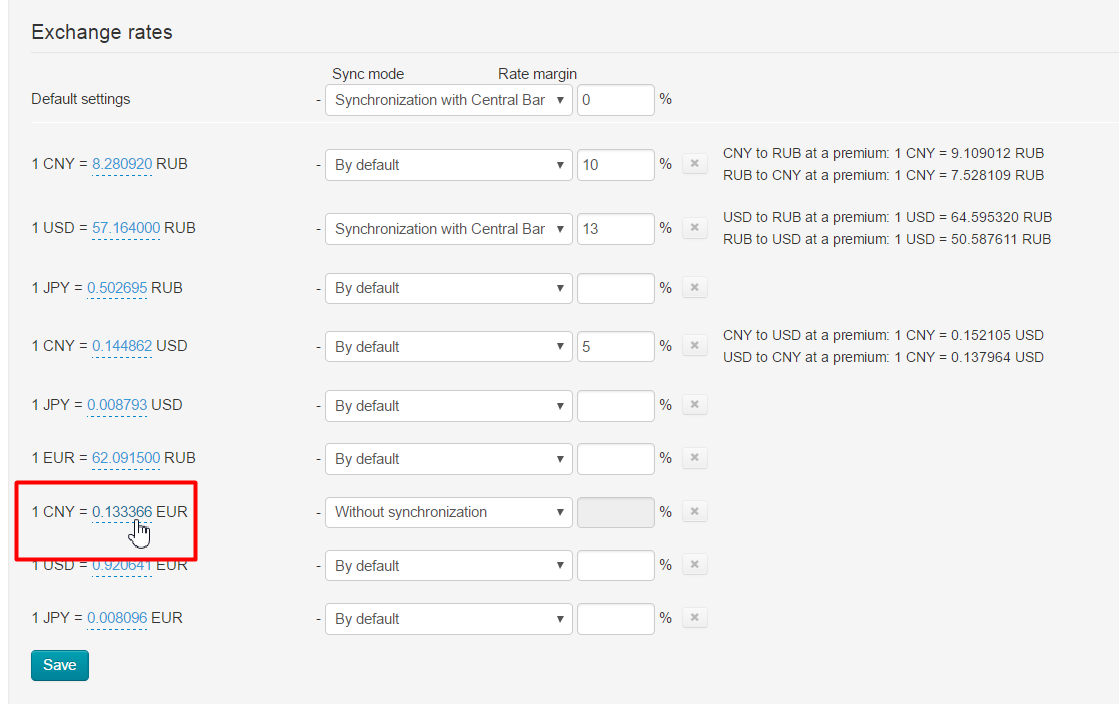Image resolution: width=1119 pixels, height=704 pixels.
Task: Expand 'Without synchronization' dropdown for CNY to EUR
Action: (448, 512)
